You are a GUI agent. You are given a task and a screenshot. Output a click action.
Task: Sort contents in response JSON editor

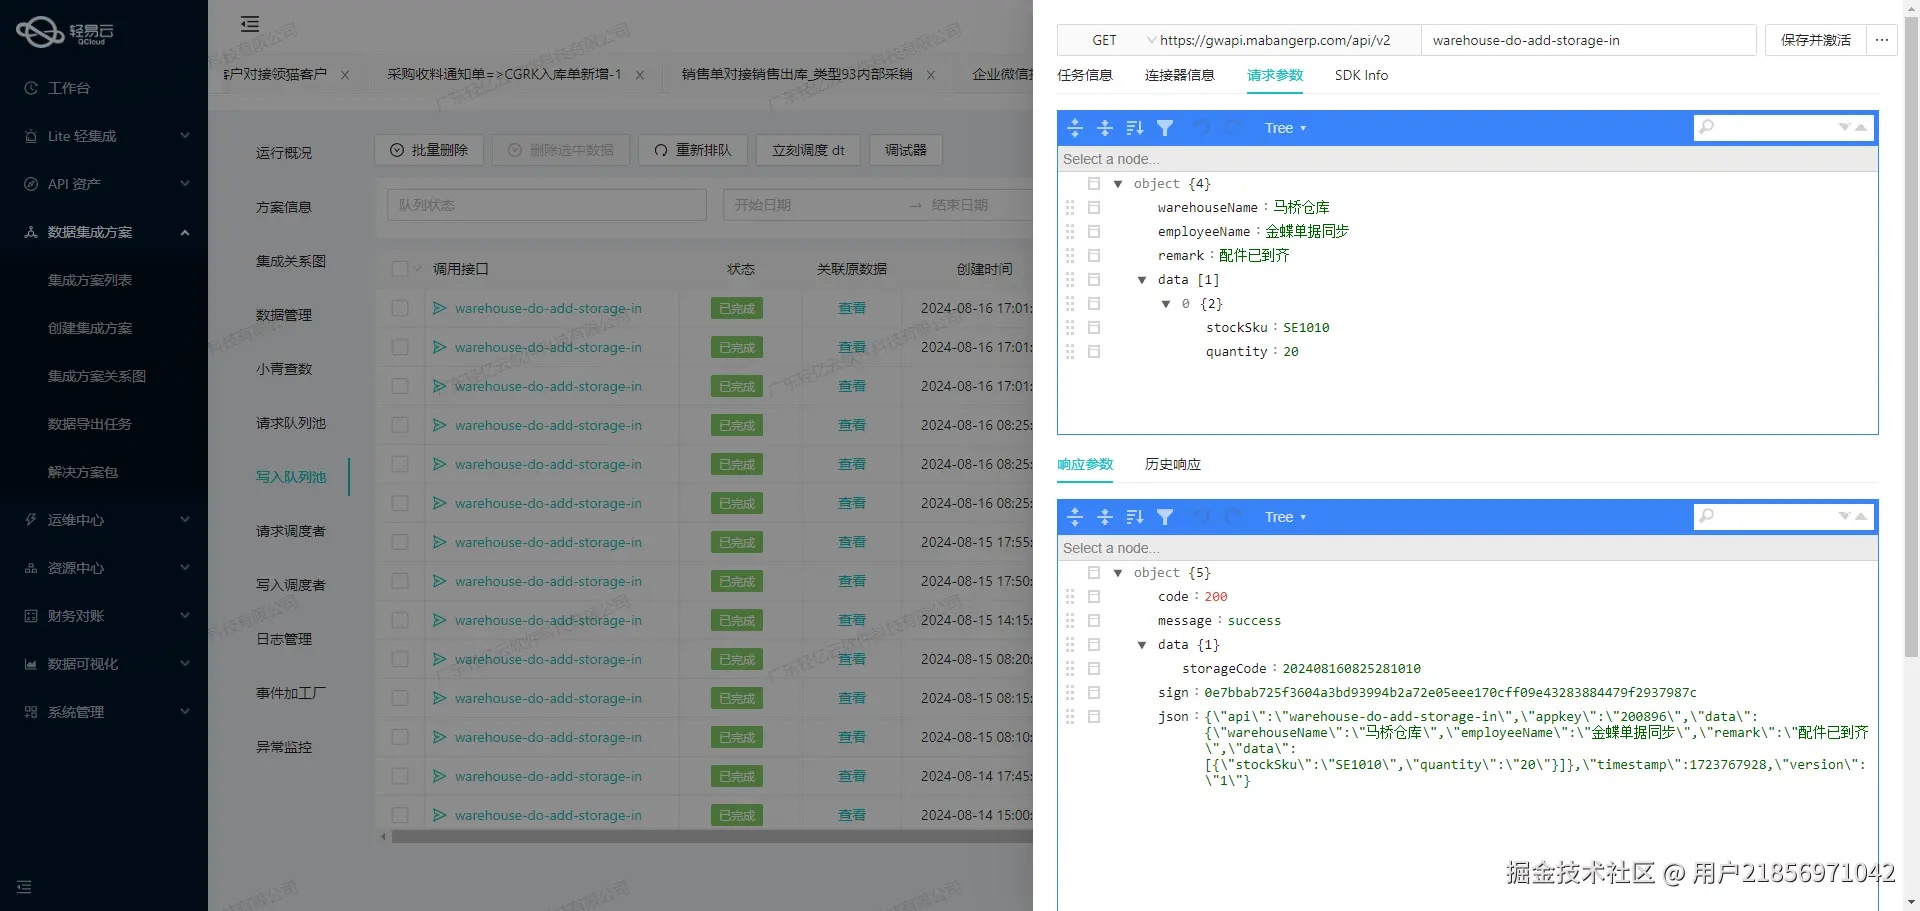click(1135, 517)
